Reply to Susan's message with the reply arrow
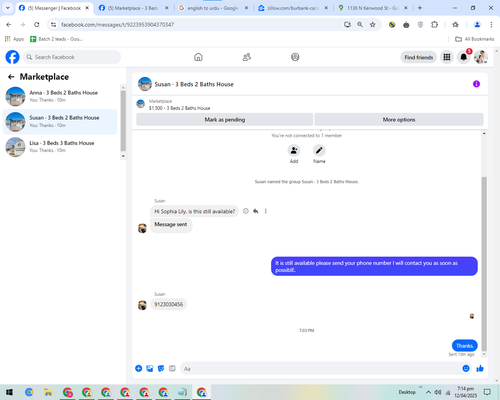 (x=256, y=211)
